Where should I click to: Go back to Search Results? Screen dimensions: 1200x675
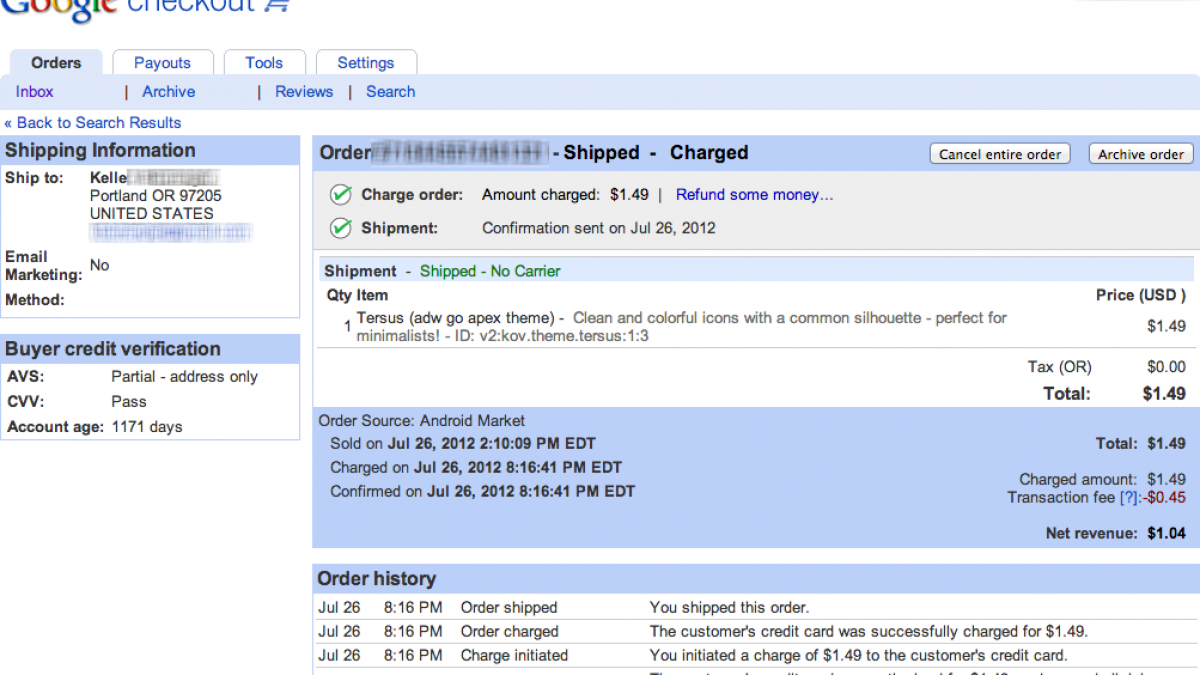[x=93, y=123]
